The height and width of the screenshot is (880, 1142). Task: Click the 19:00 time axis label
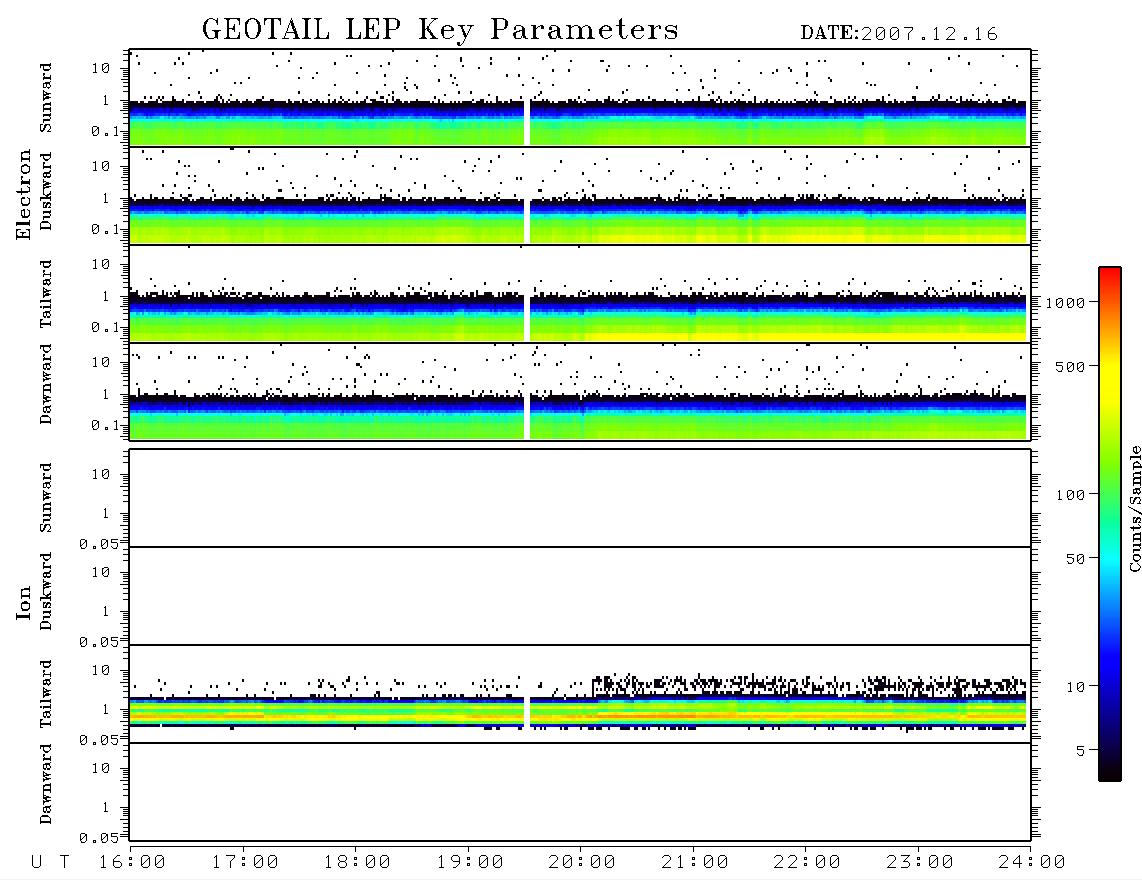[470, 863]
